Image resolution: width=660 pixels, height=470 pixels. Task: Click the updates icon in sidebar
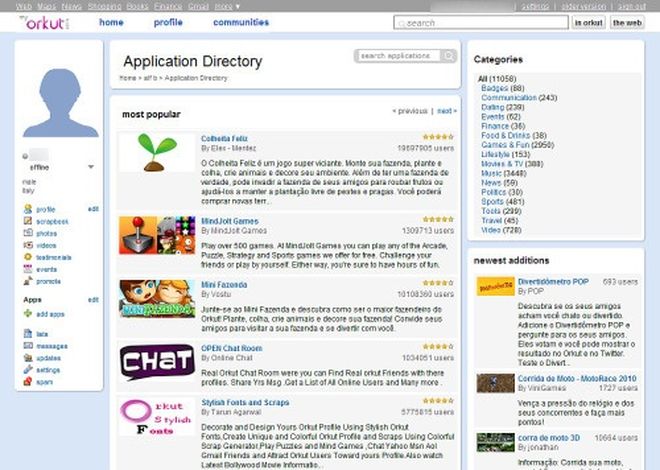28,358
